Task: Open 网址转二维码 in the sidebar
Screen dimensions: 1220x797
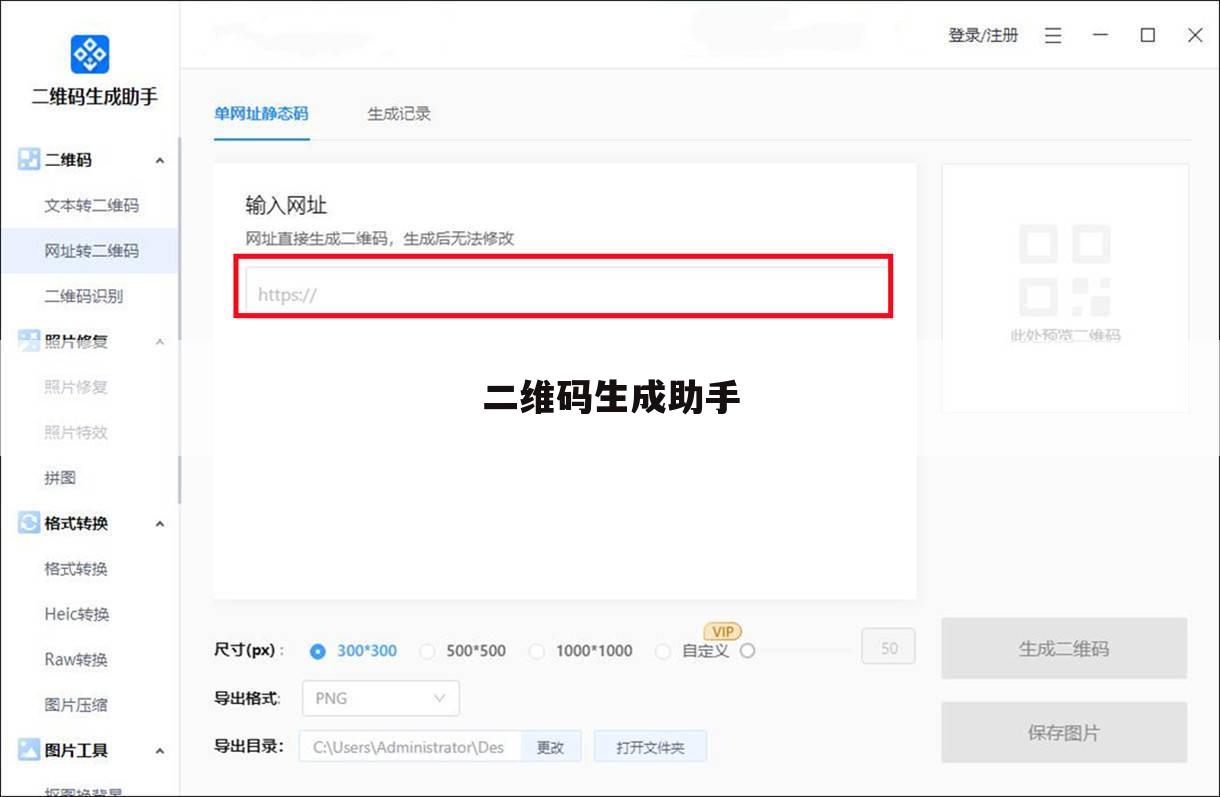Action: coord(90,251)
